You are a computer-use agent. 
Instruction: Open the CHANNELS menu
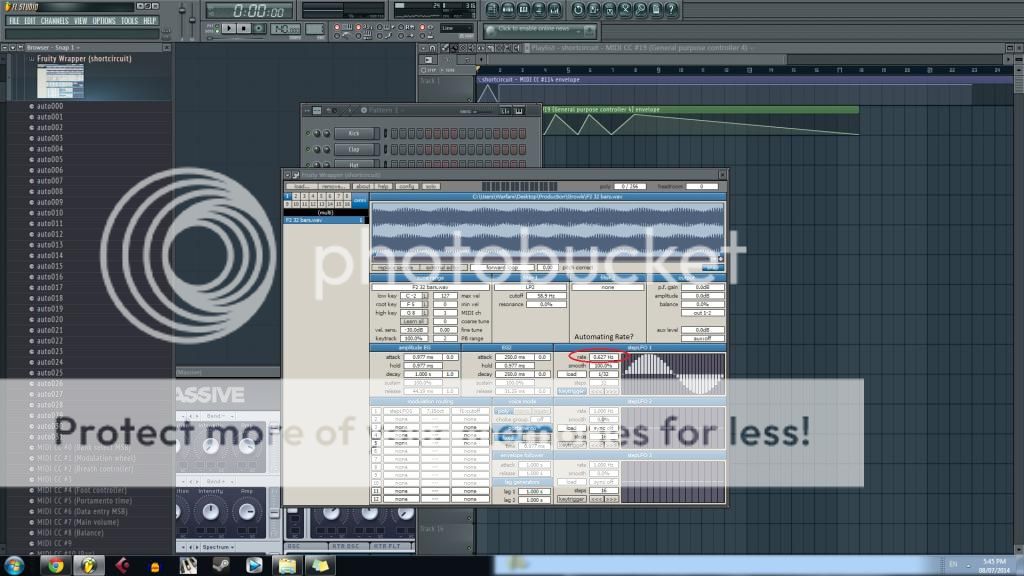tap(55, 21)
